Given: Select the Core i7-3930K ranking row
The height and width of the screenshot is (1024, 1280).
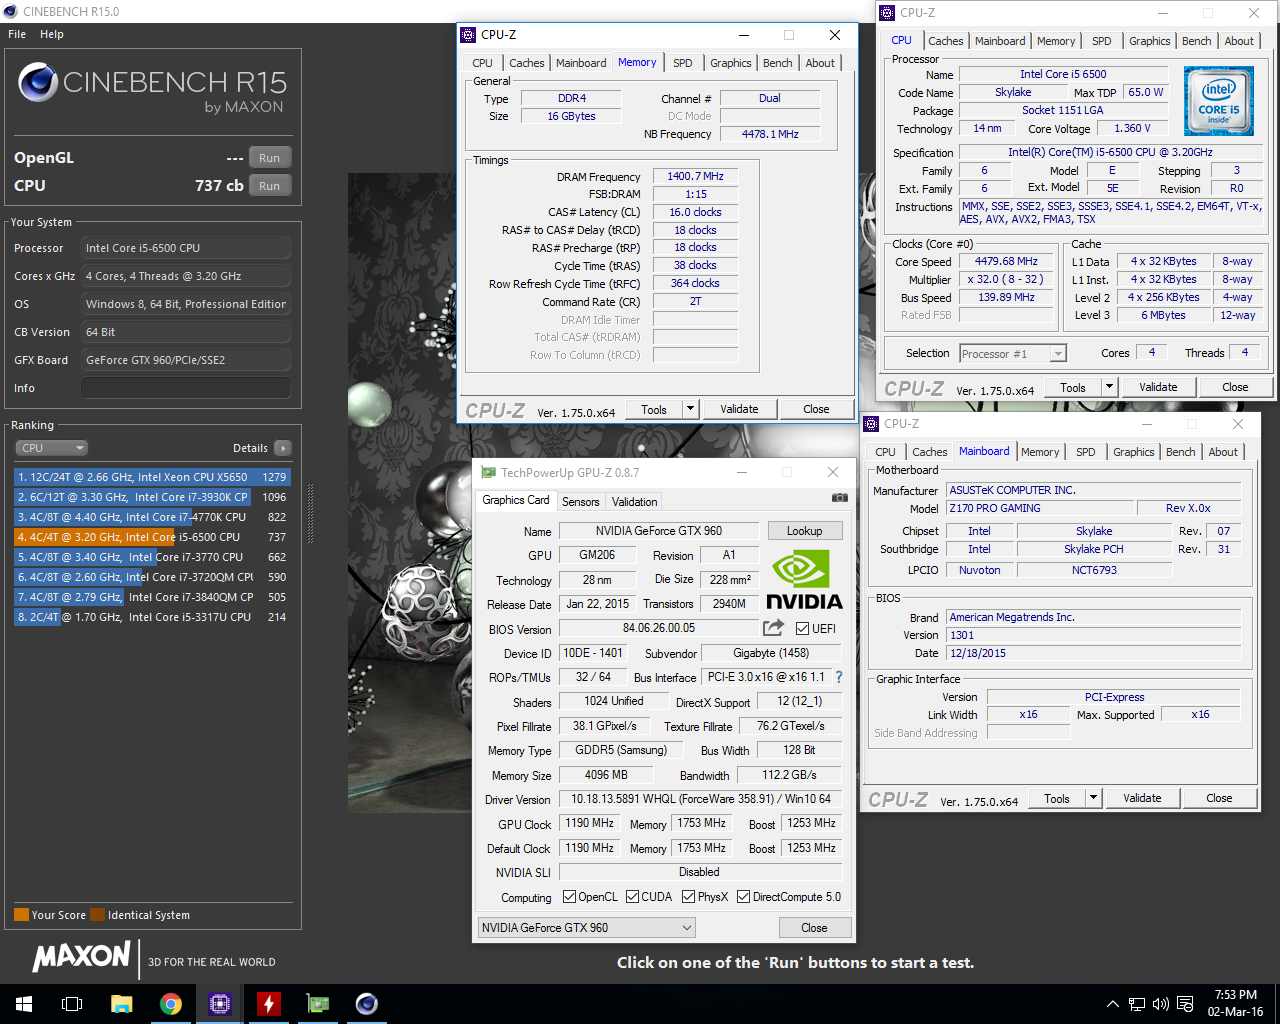Looking at the screenshot, I should coord(152,497).
